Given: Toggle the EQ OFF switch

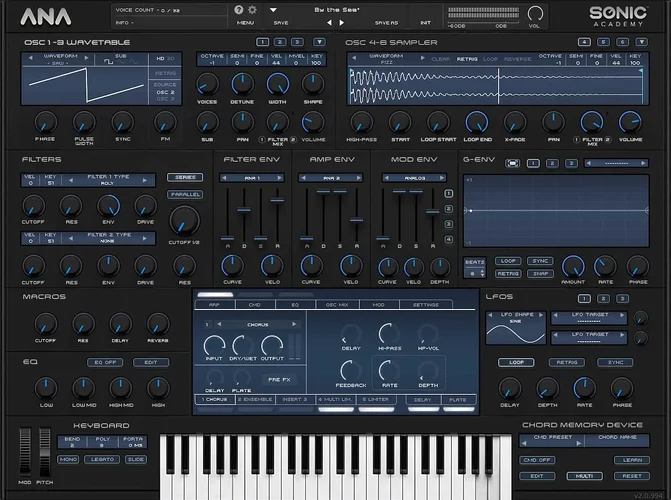Looking at the screenshot, I should tap(105, 362).
